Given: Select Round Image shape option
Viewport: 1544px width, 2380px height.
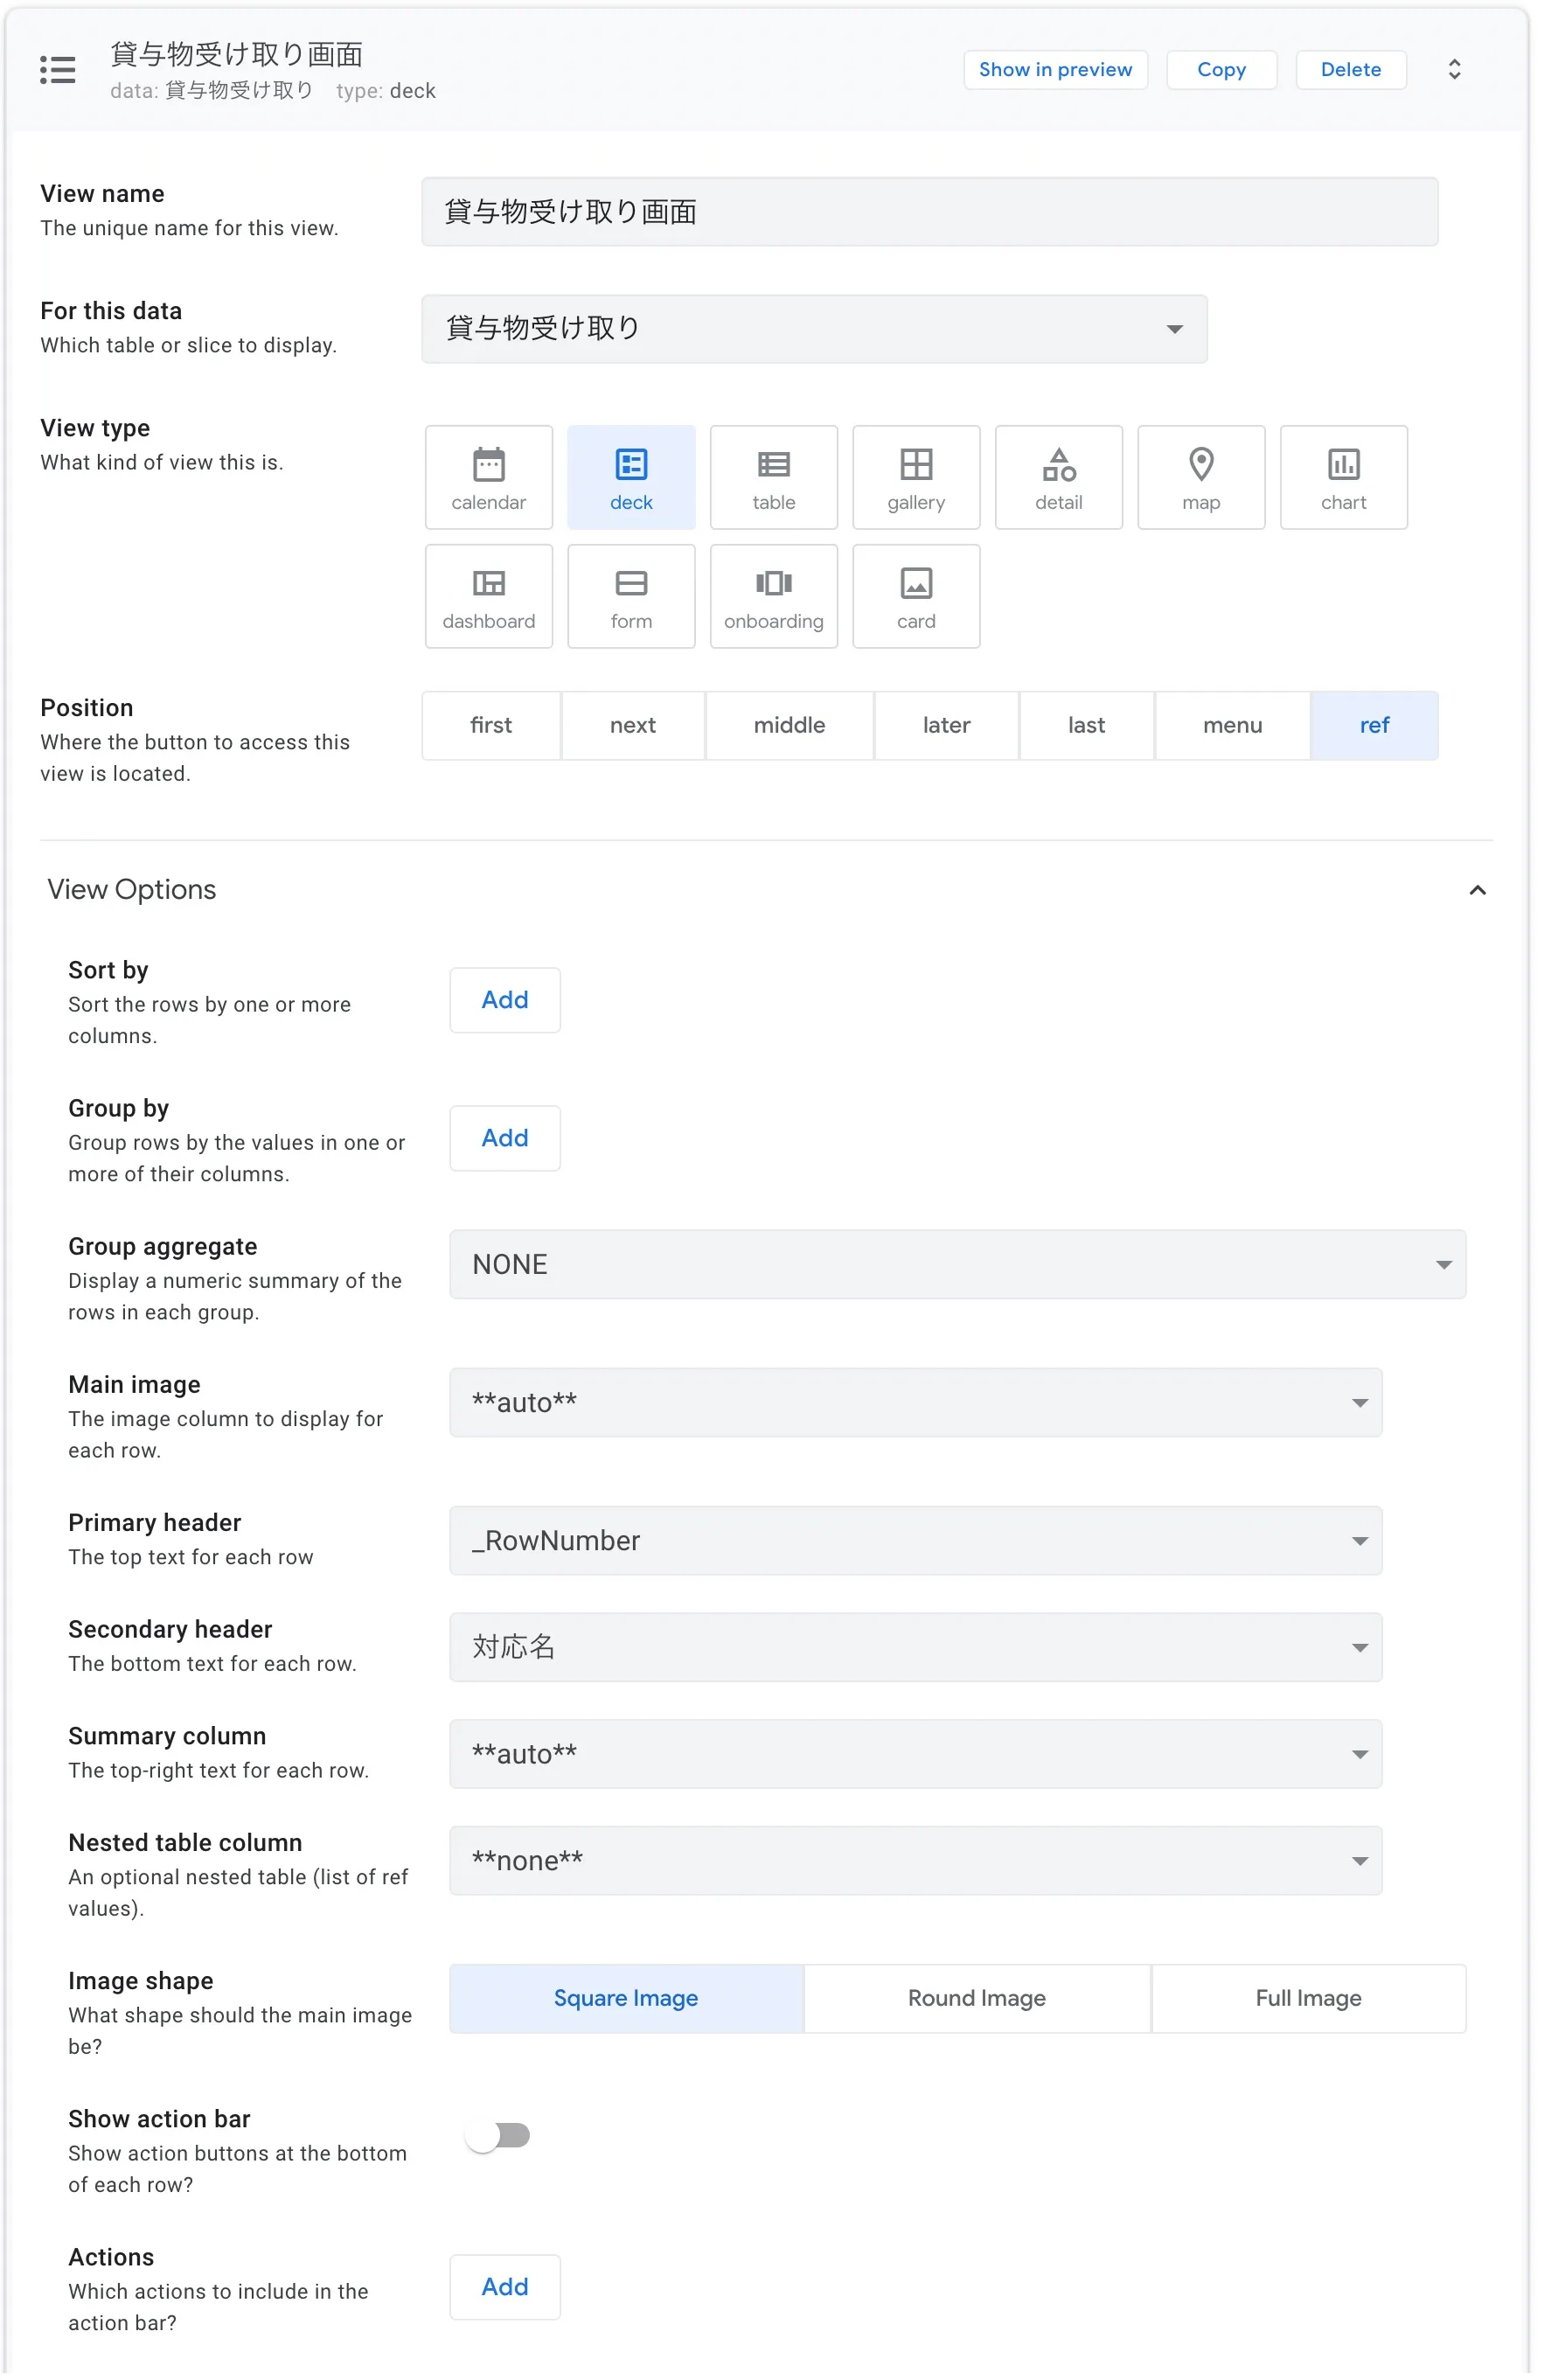Looking at the screenshot, I should pos(976,1998).
